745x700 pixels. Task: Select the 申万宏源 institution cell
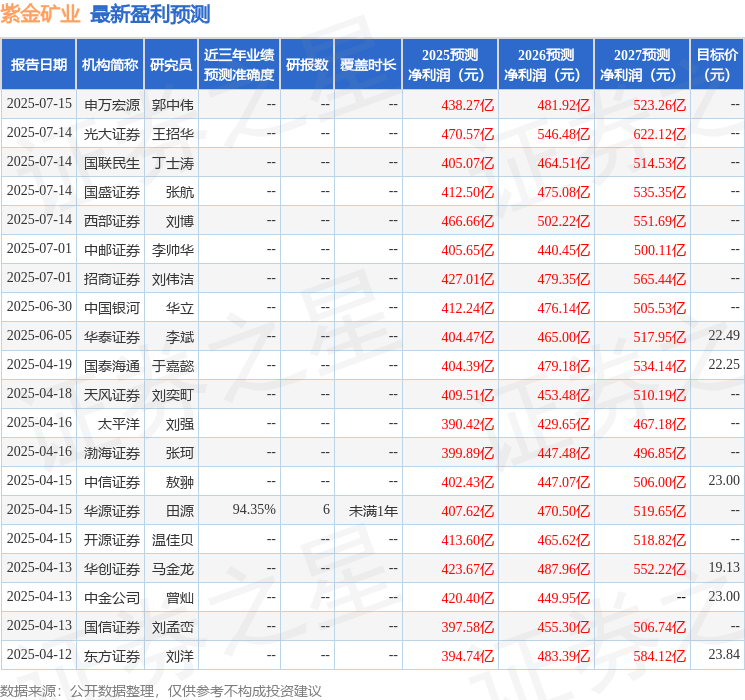click(x=112, y=105)
